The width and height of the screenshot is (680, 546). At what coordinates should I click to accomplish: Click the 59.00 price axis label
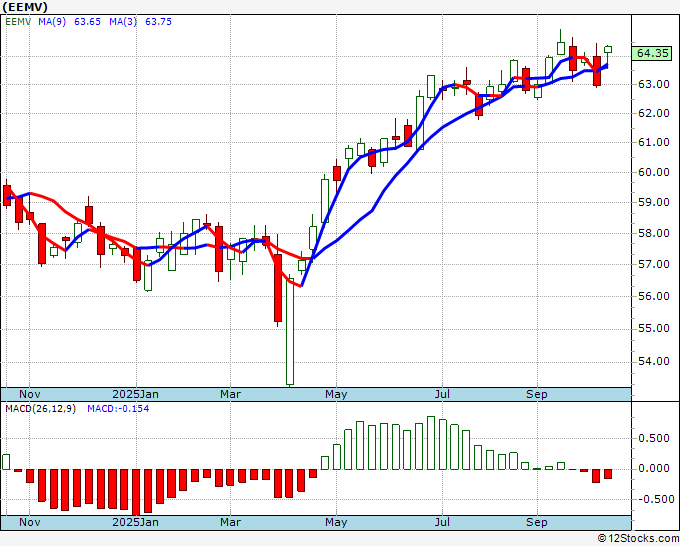coord(654,203)
